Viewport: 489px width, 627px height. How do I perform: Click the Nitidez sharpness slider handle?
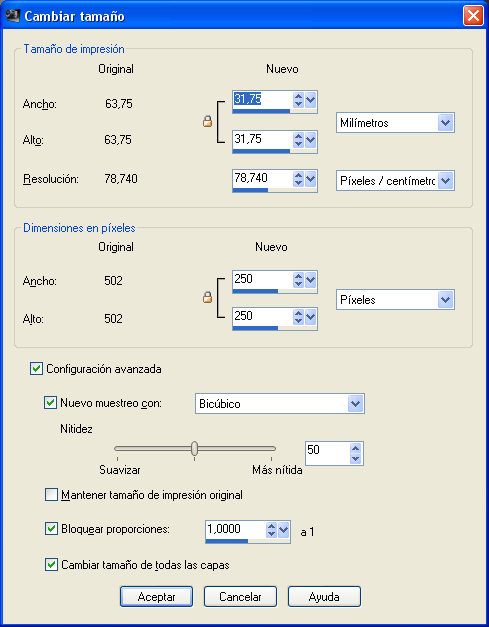(194, 448)
